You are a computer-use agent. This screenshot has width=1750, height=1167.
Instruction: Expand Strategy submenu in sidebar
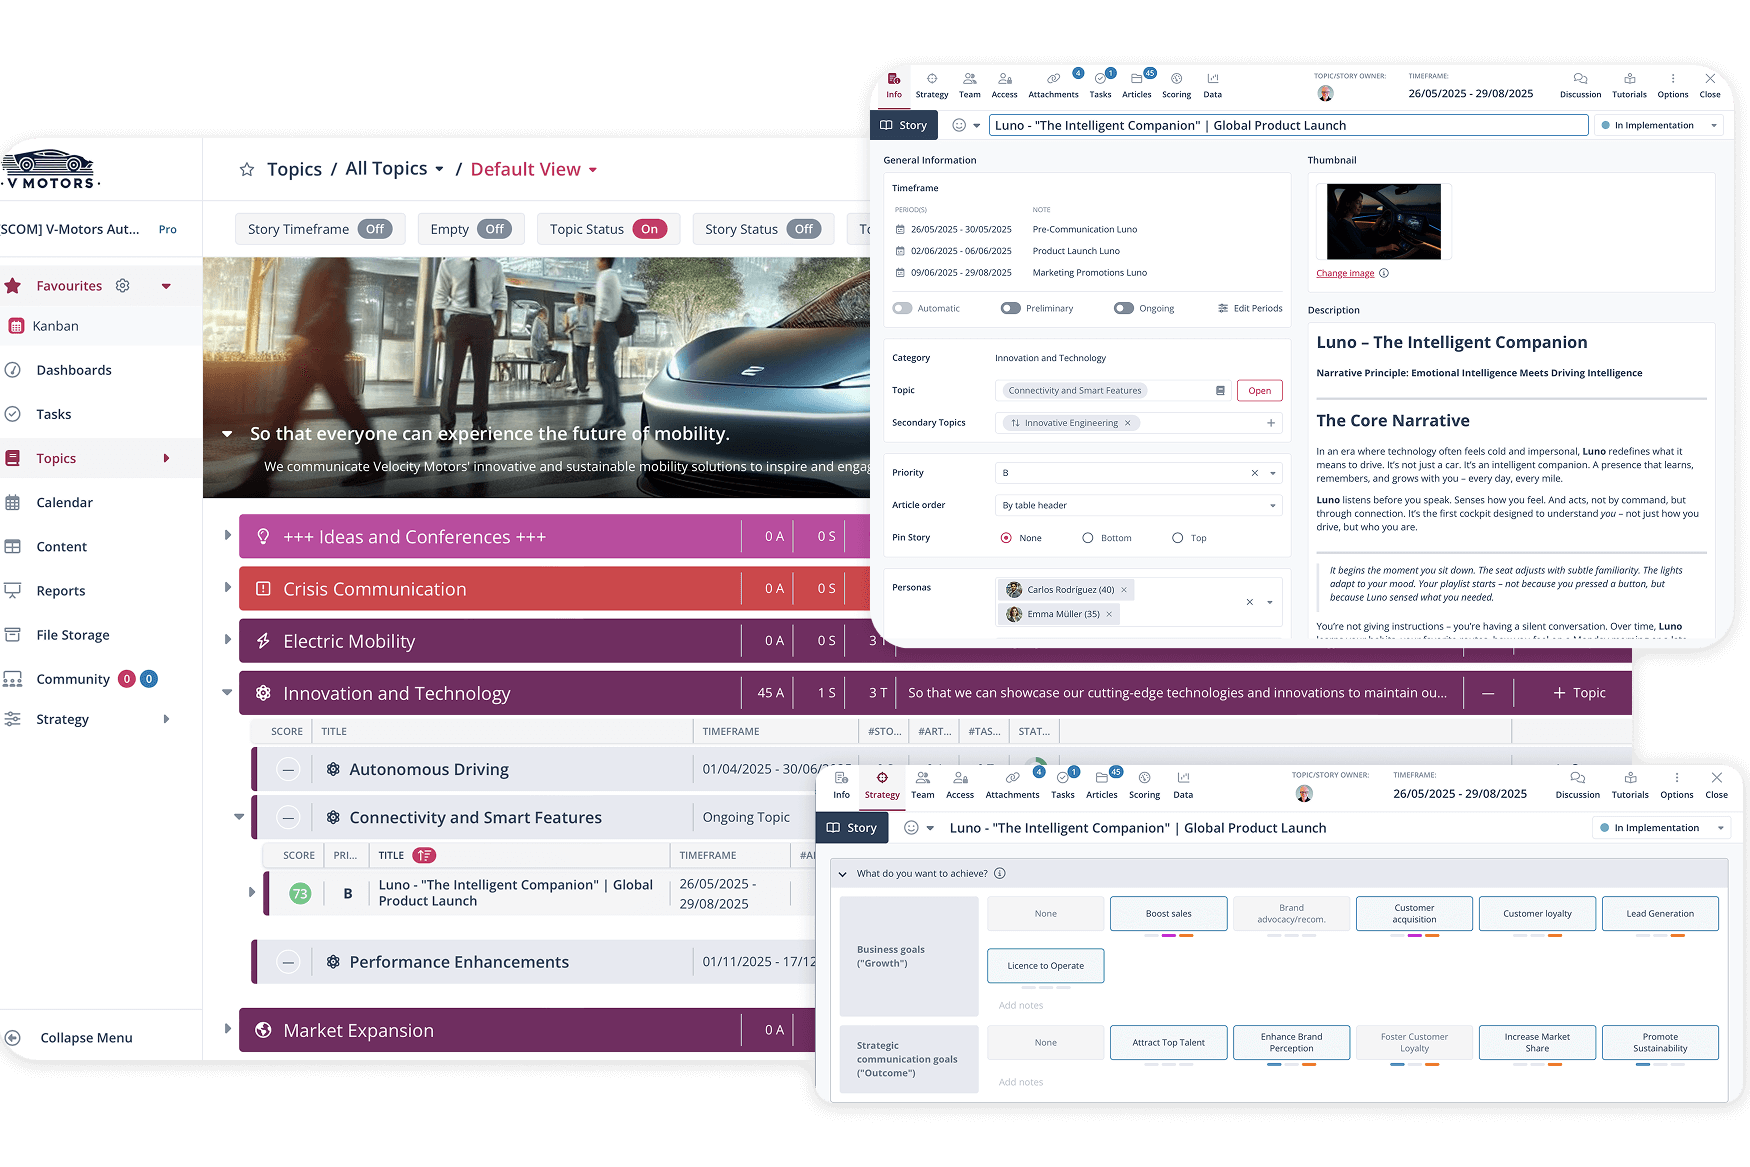[166, 719]
